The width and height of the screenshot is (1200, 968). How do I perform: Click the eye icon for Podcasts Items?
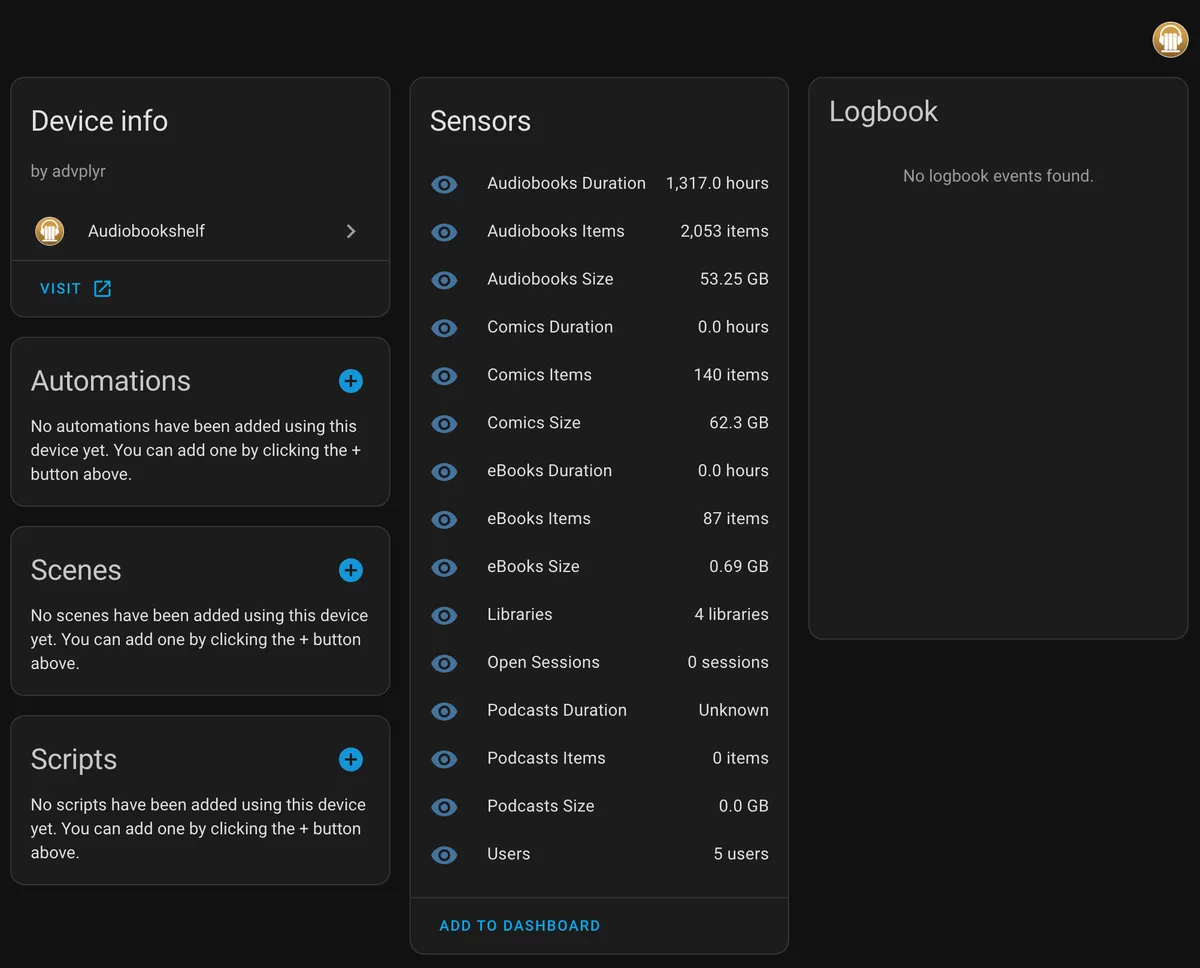tap(444, 760)
